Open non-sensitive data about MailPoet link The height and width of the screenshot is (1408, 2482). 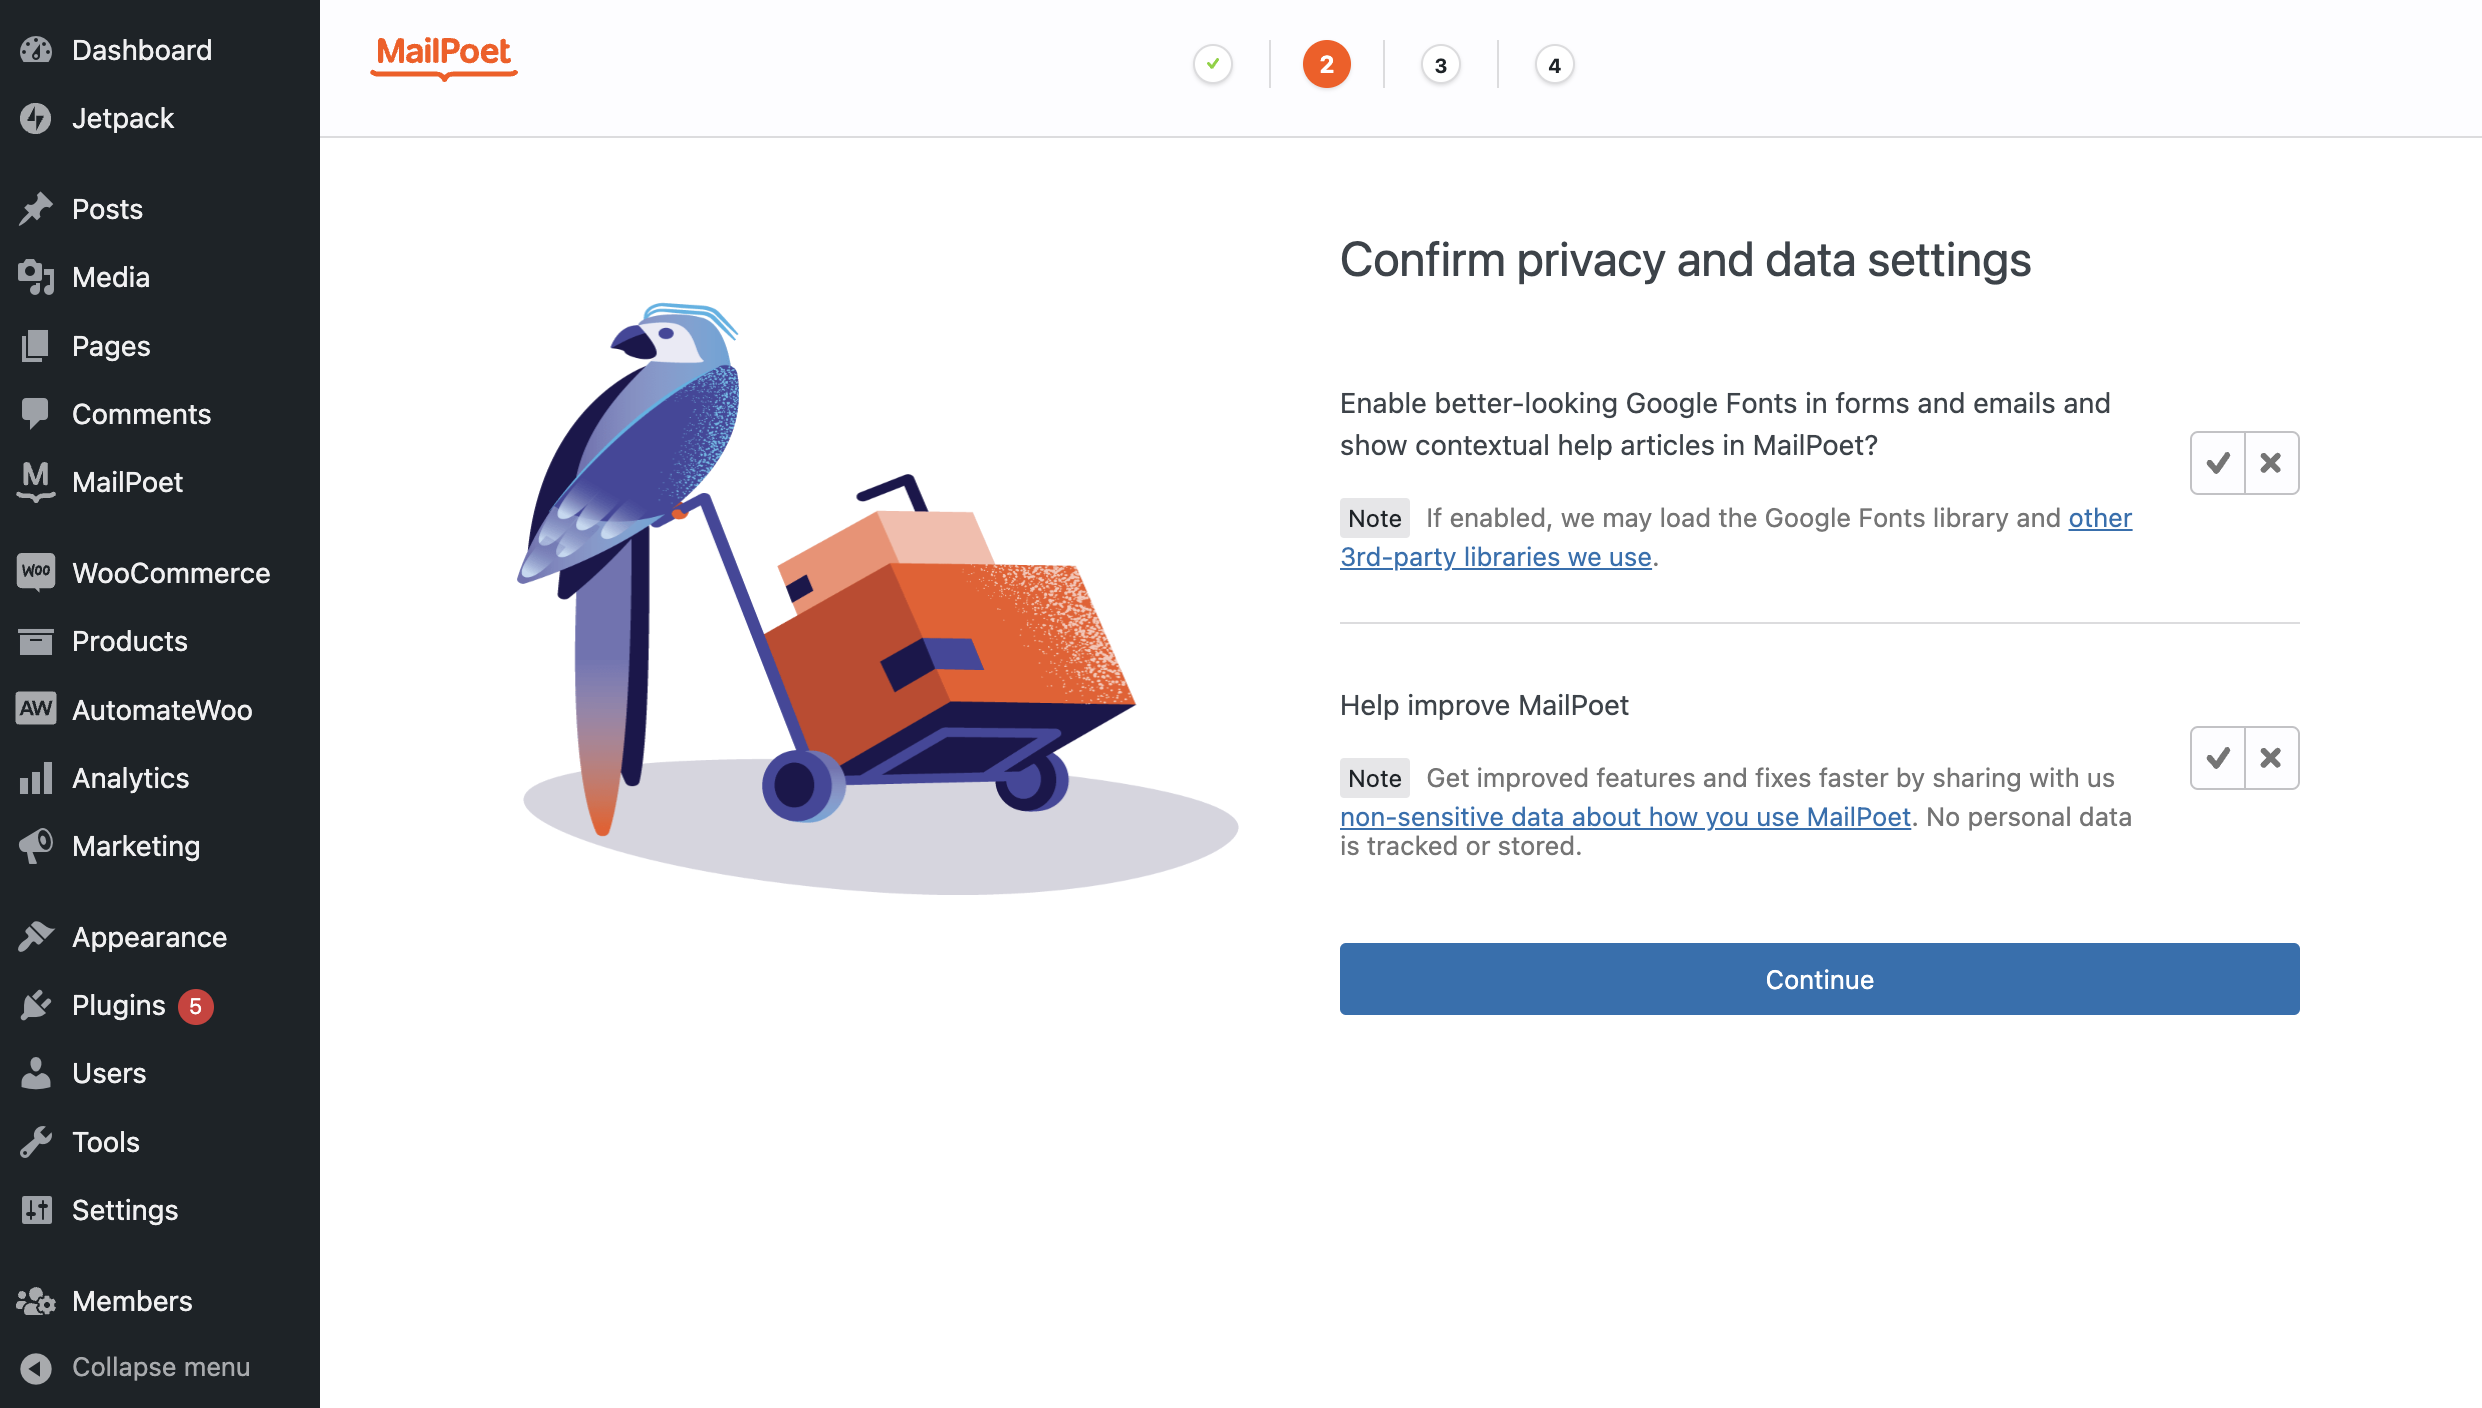(1625, 817)
